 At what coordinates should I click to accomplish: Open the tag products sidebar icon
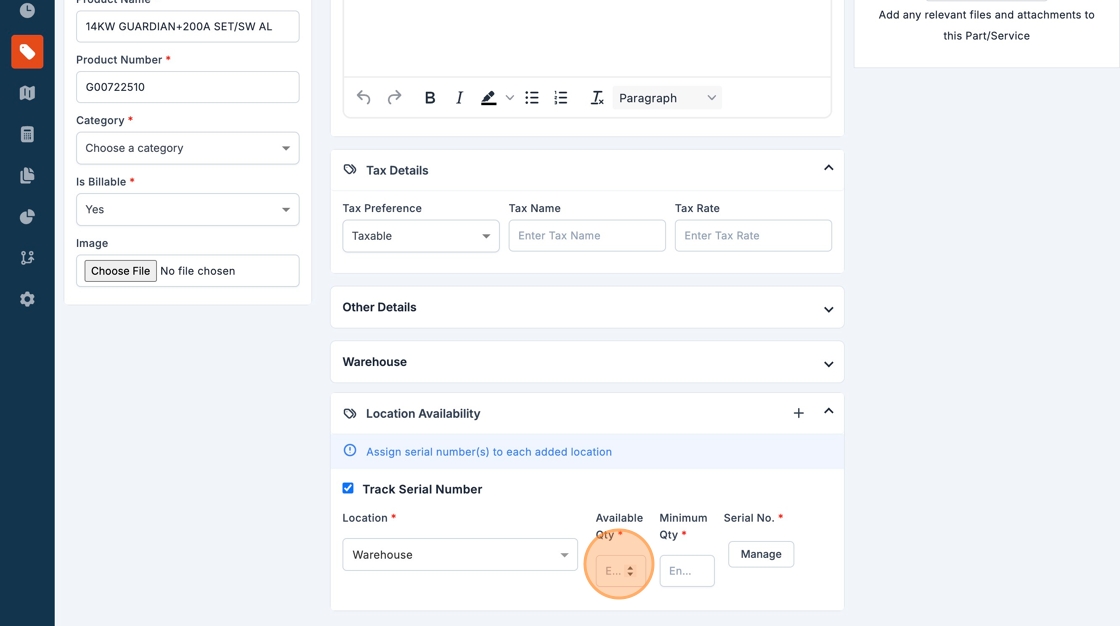pyautogui.click(x=27, y=51)
